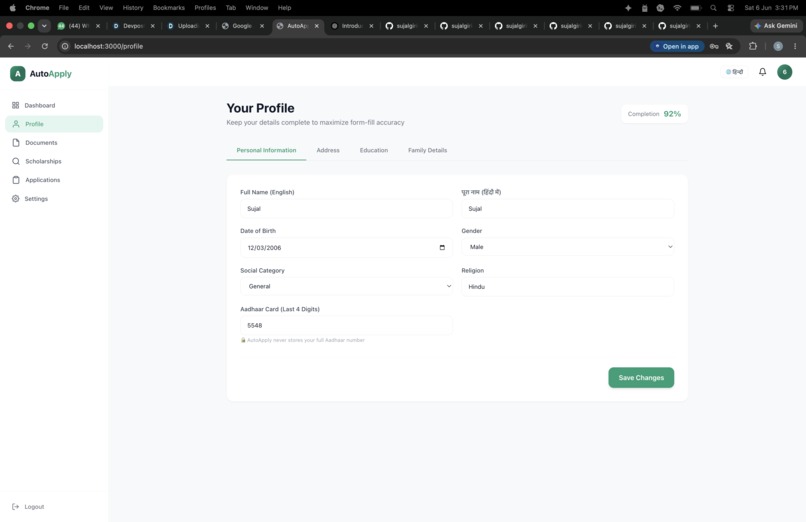Click Ask Gemini button
The width and height of the screenshot is (806, 522).
pos(776,26)
